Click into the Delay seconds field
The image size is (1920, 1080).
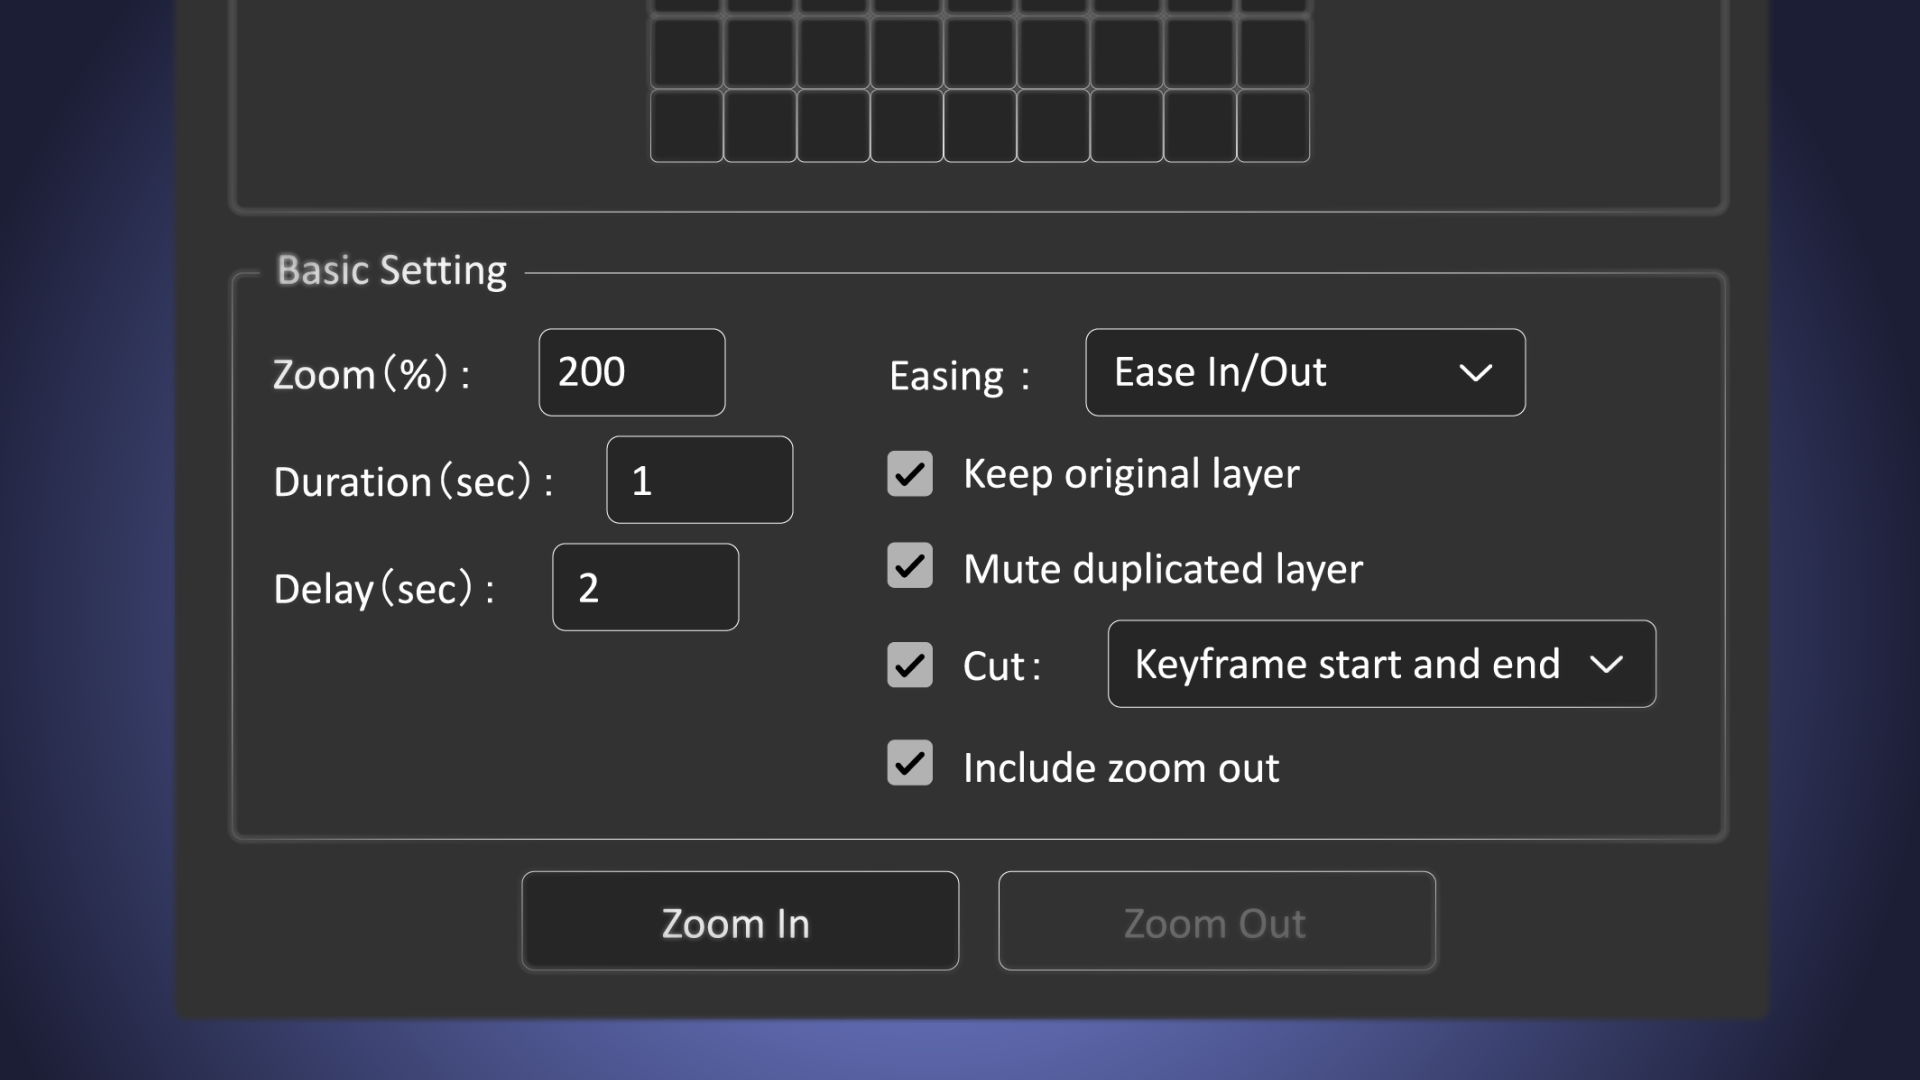[x=645, y=587]
